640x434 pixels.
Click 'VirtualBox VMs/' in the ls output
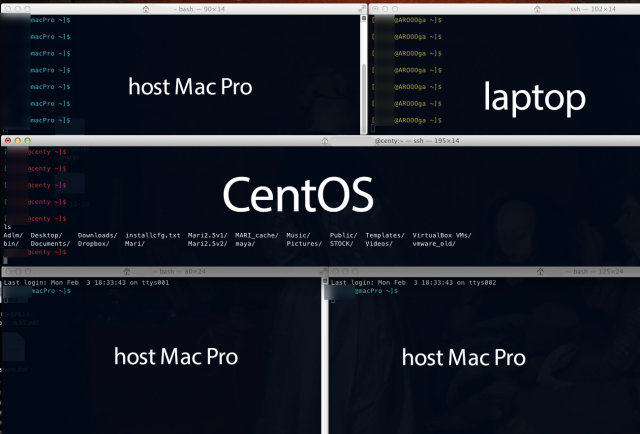pyautogui.click(x=442, y=235)
